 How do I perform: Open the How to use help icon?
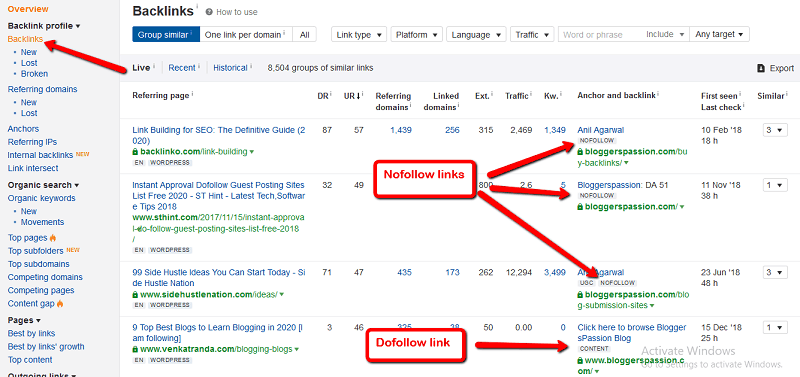coord(209,12)
